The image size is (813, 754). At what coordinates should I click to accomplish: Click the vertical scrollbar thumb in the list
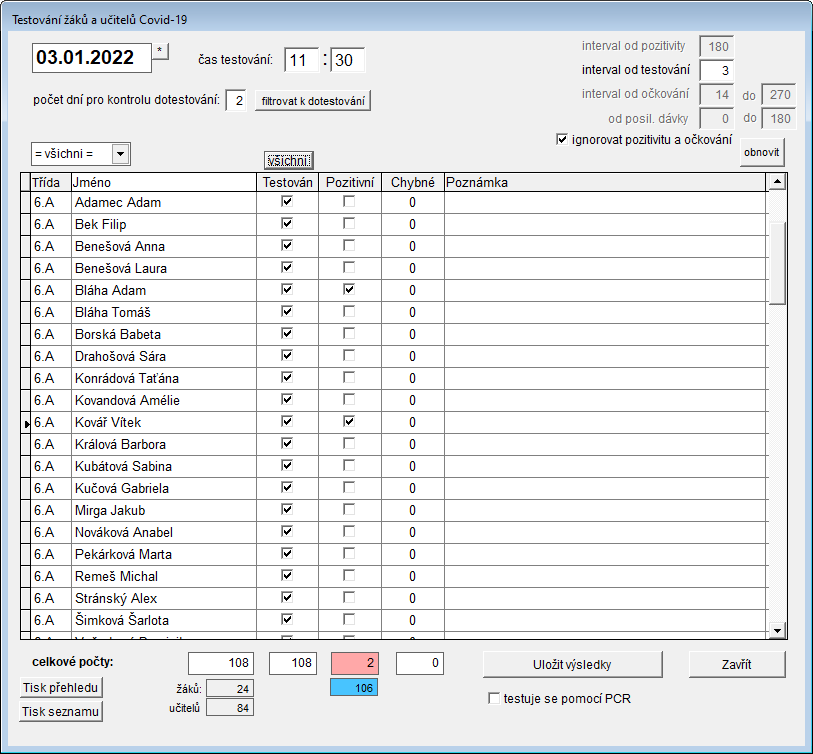point(777,263)
